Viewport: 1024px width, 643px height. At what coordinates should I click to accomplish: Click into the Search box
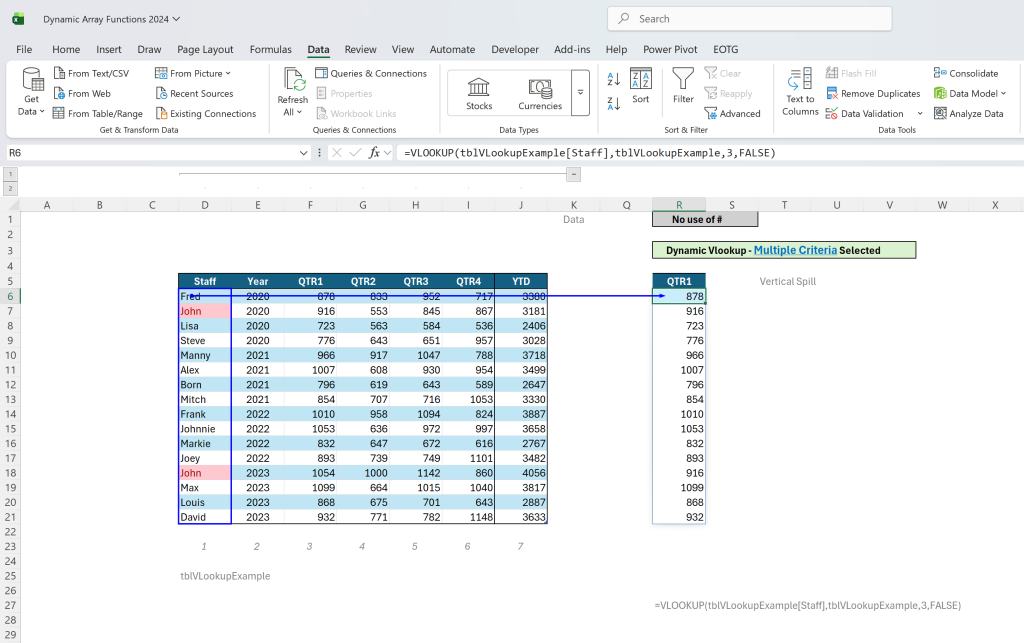coord(749,19)
